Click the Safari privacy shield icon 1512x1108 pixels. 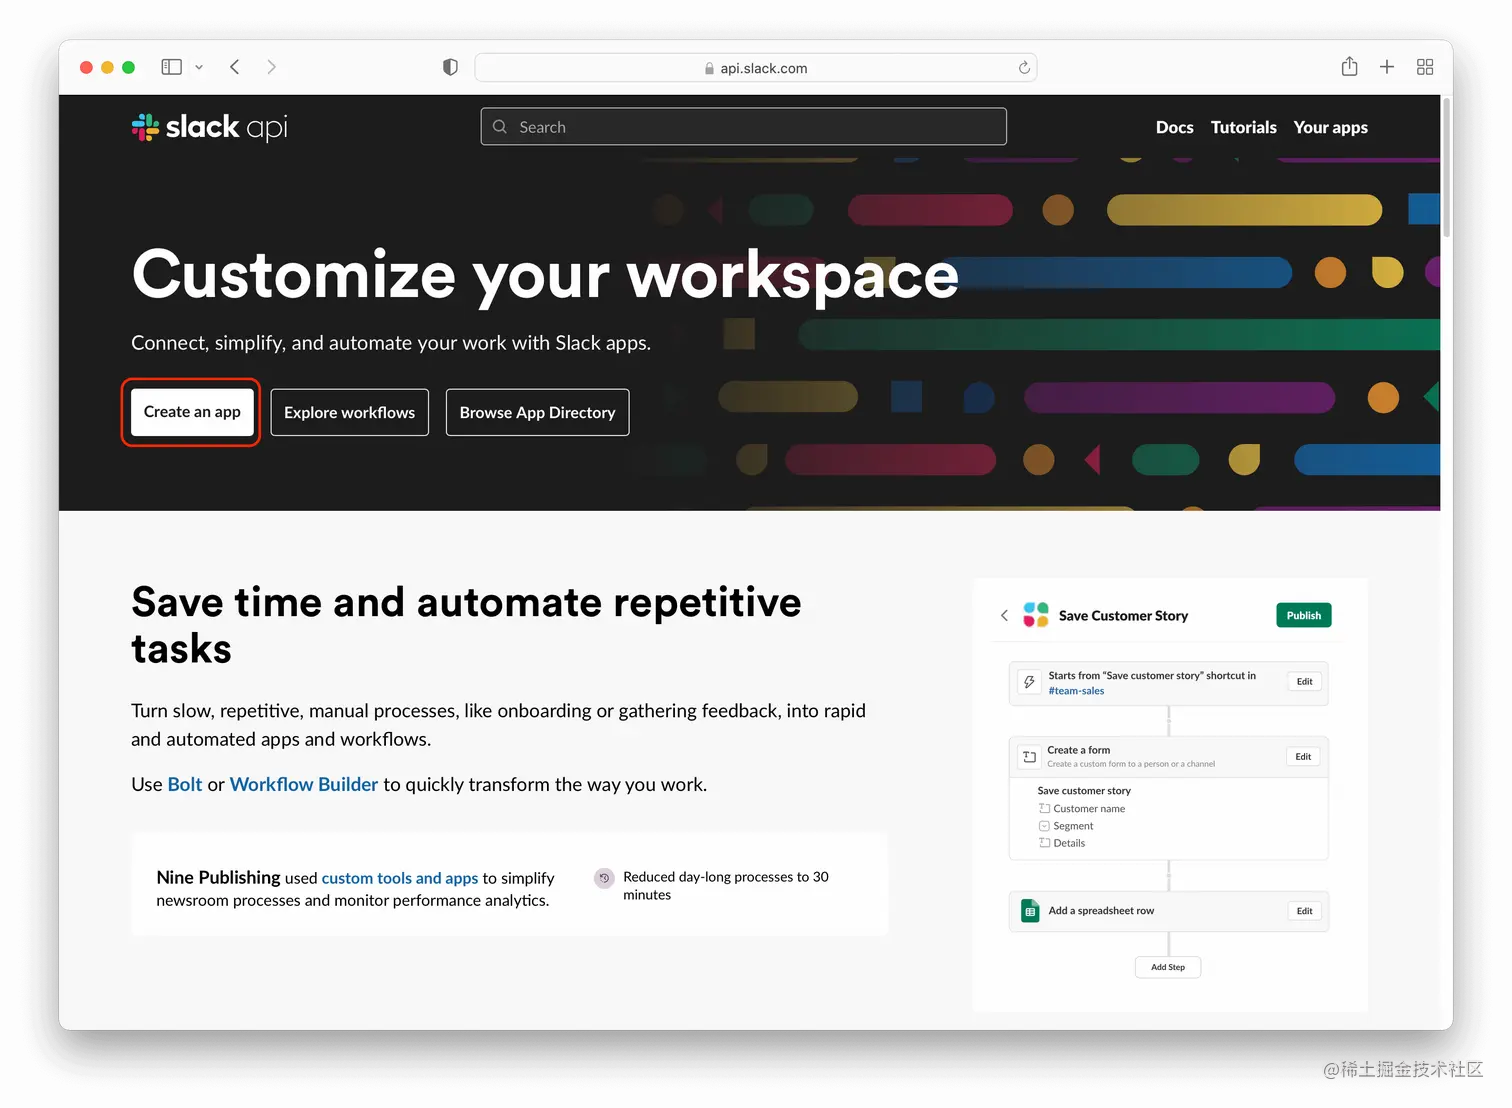click(450, 67)
